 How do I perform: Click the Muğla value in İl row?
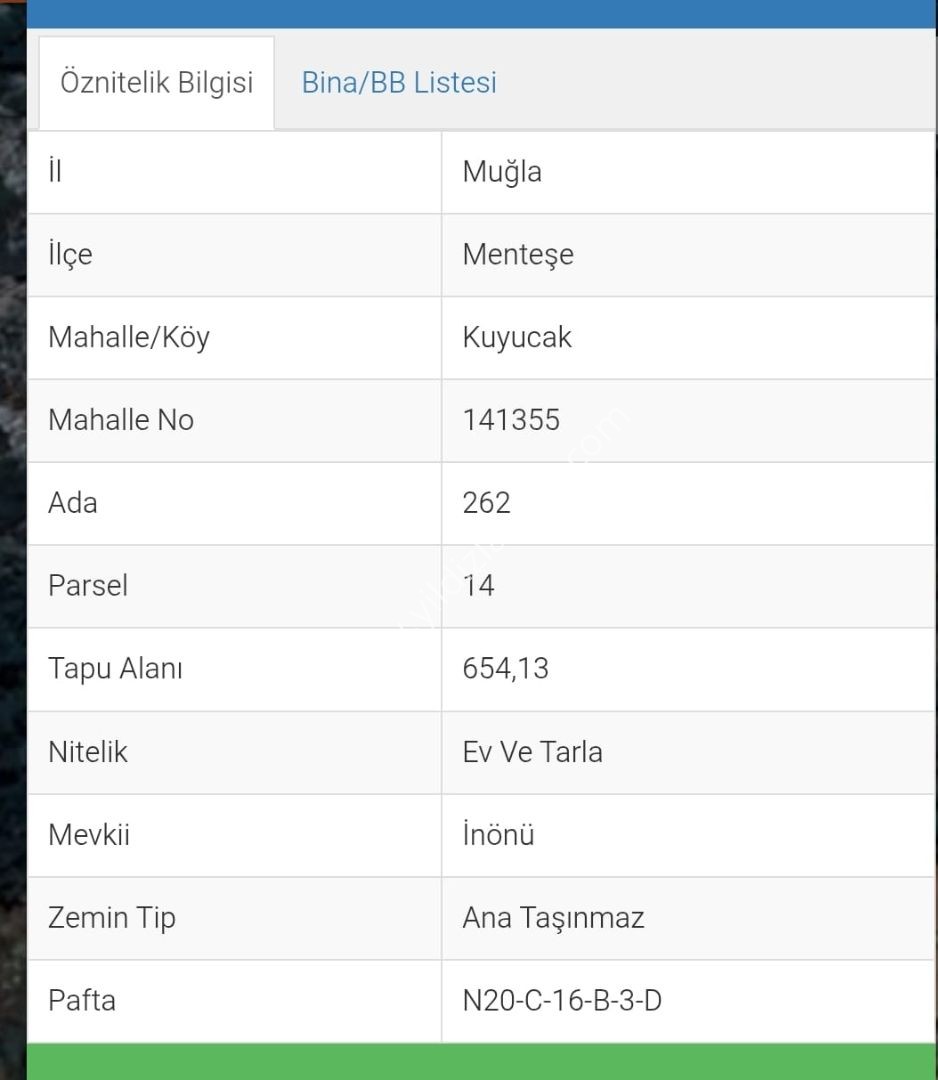pos(502,172)
